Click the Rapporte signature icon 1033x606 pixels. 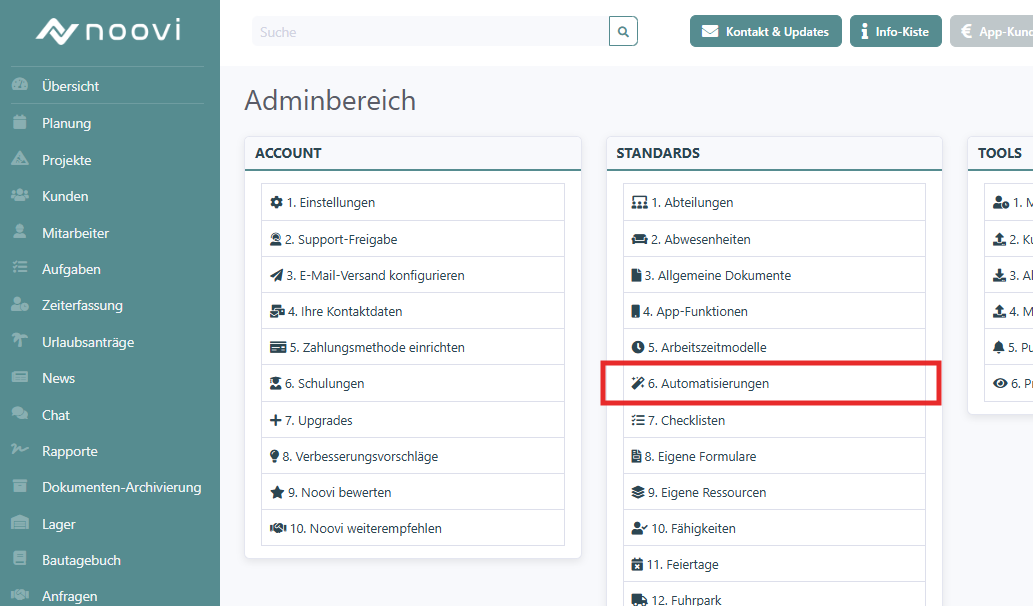pos(20,450)
